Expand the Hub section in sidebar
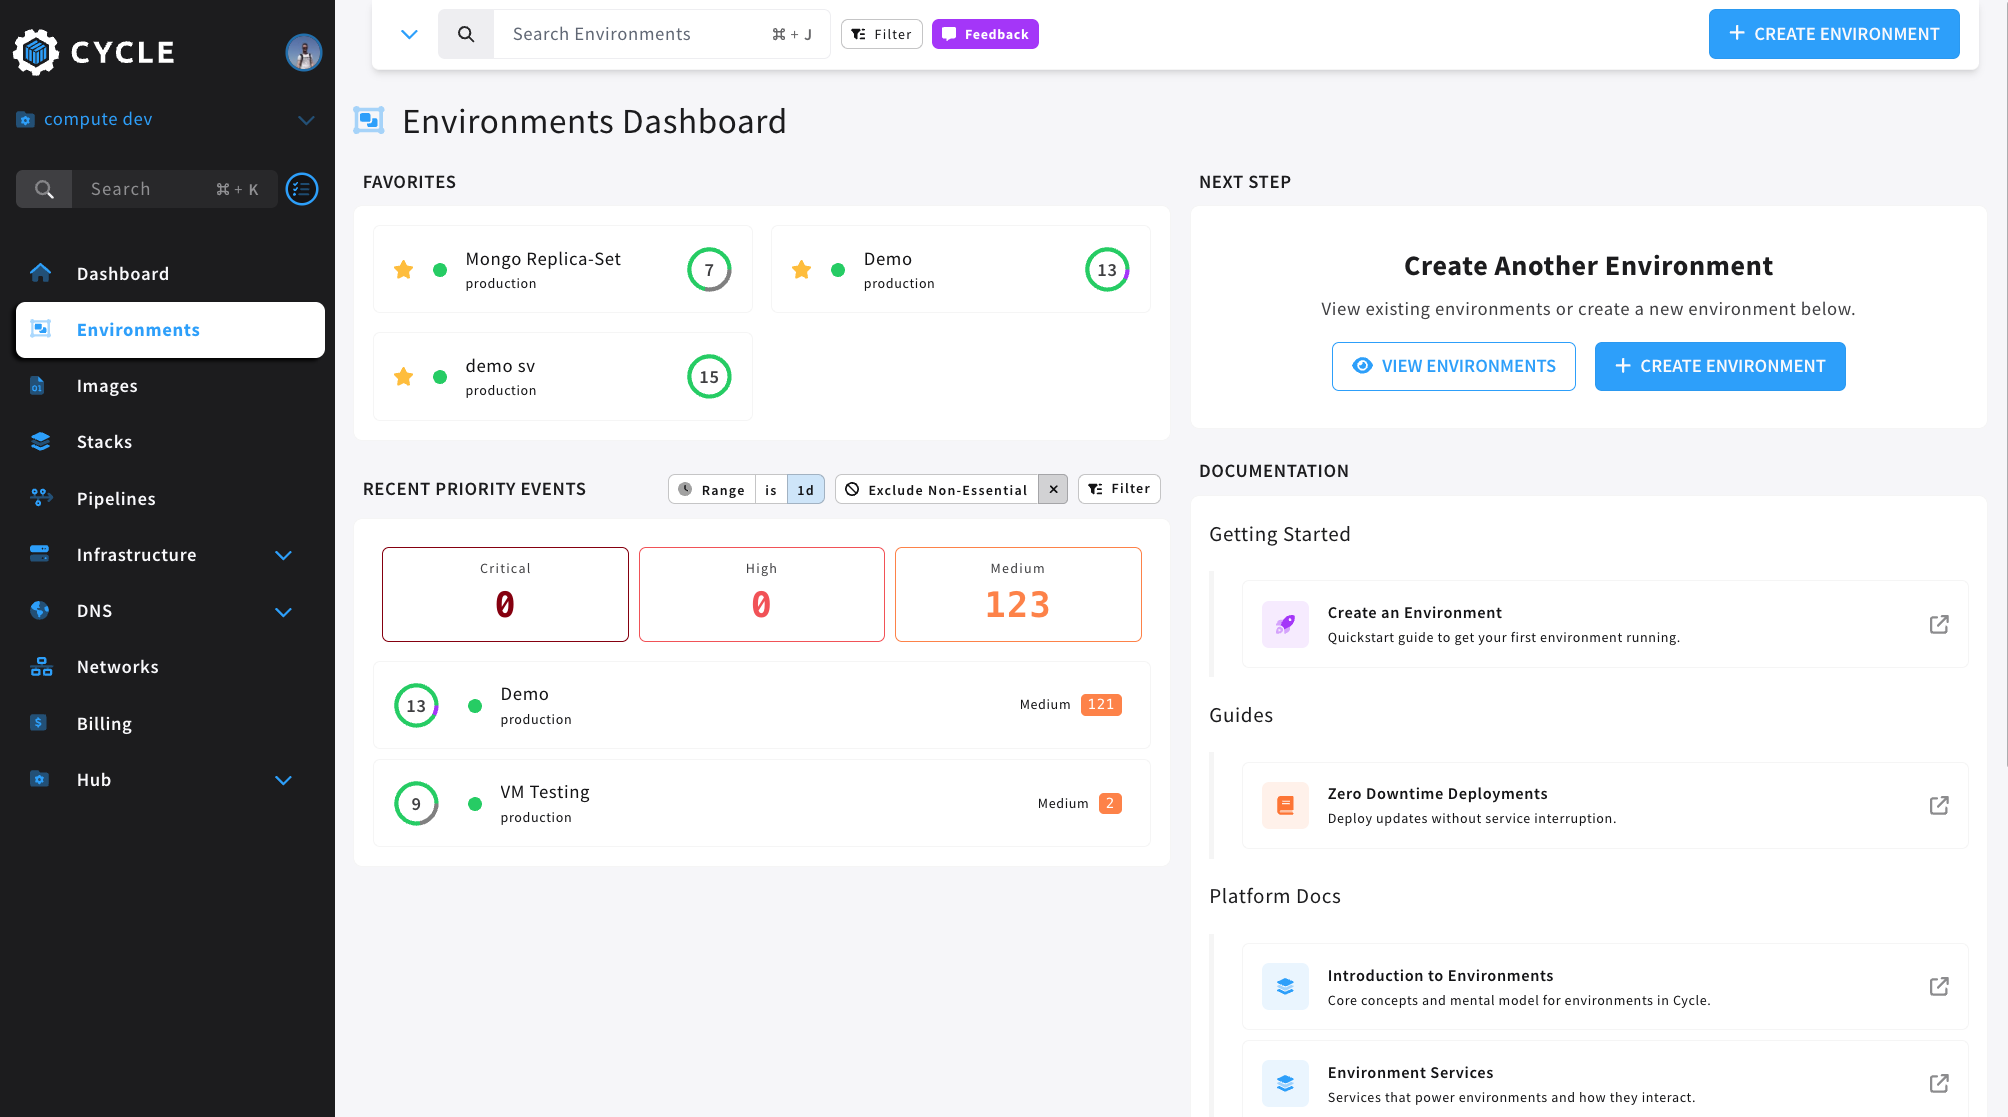 (x=283, y=780)
